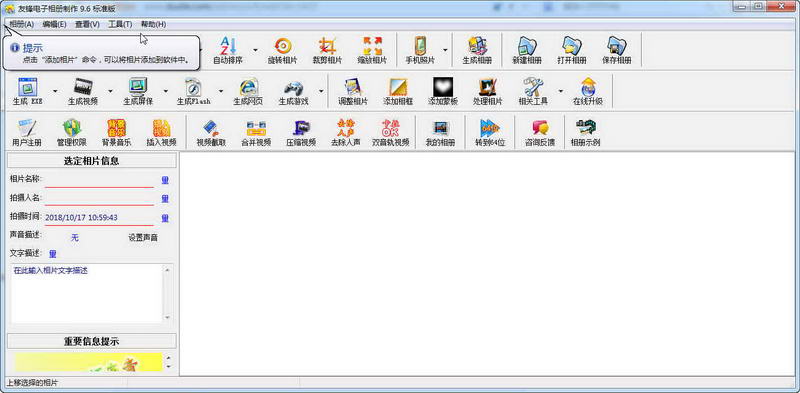Click the 生成 EXE icon
This screenshot has height=393, width=800.
(x=28, y=92)
